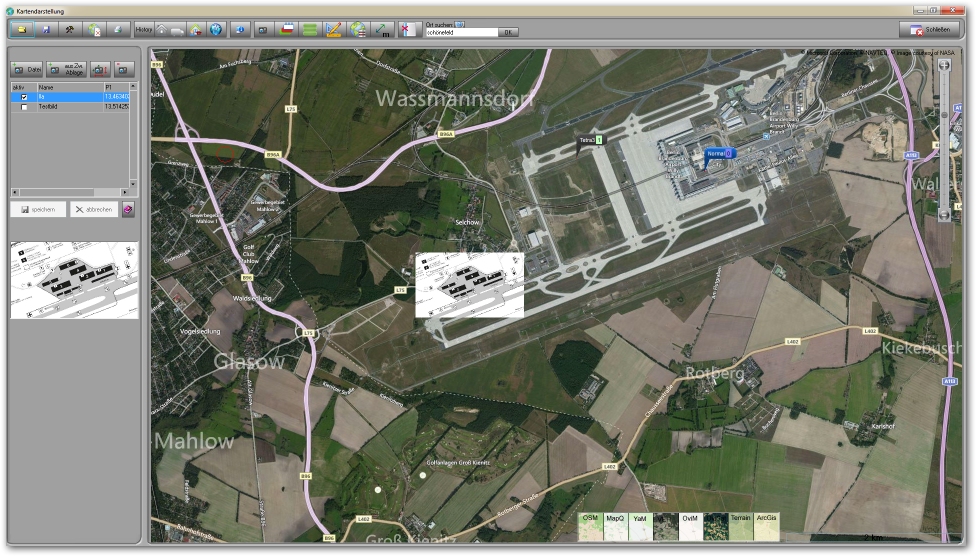Click the airport plan overlay on map
This screenshot has height=556, width=976.
pyautogui.click(x=469, y=285)
